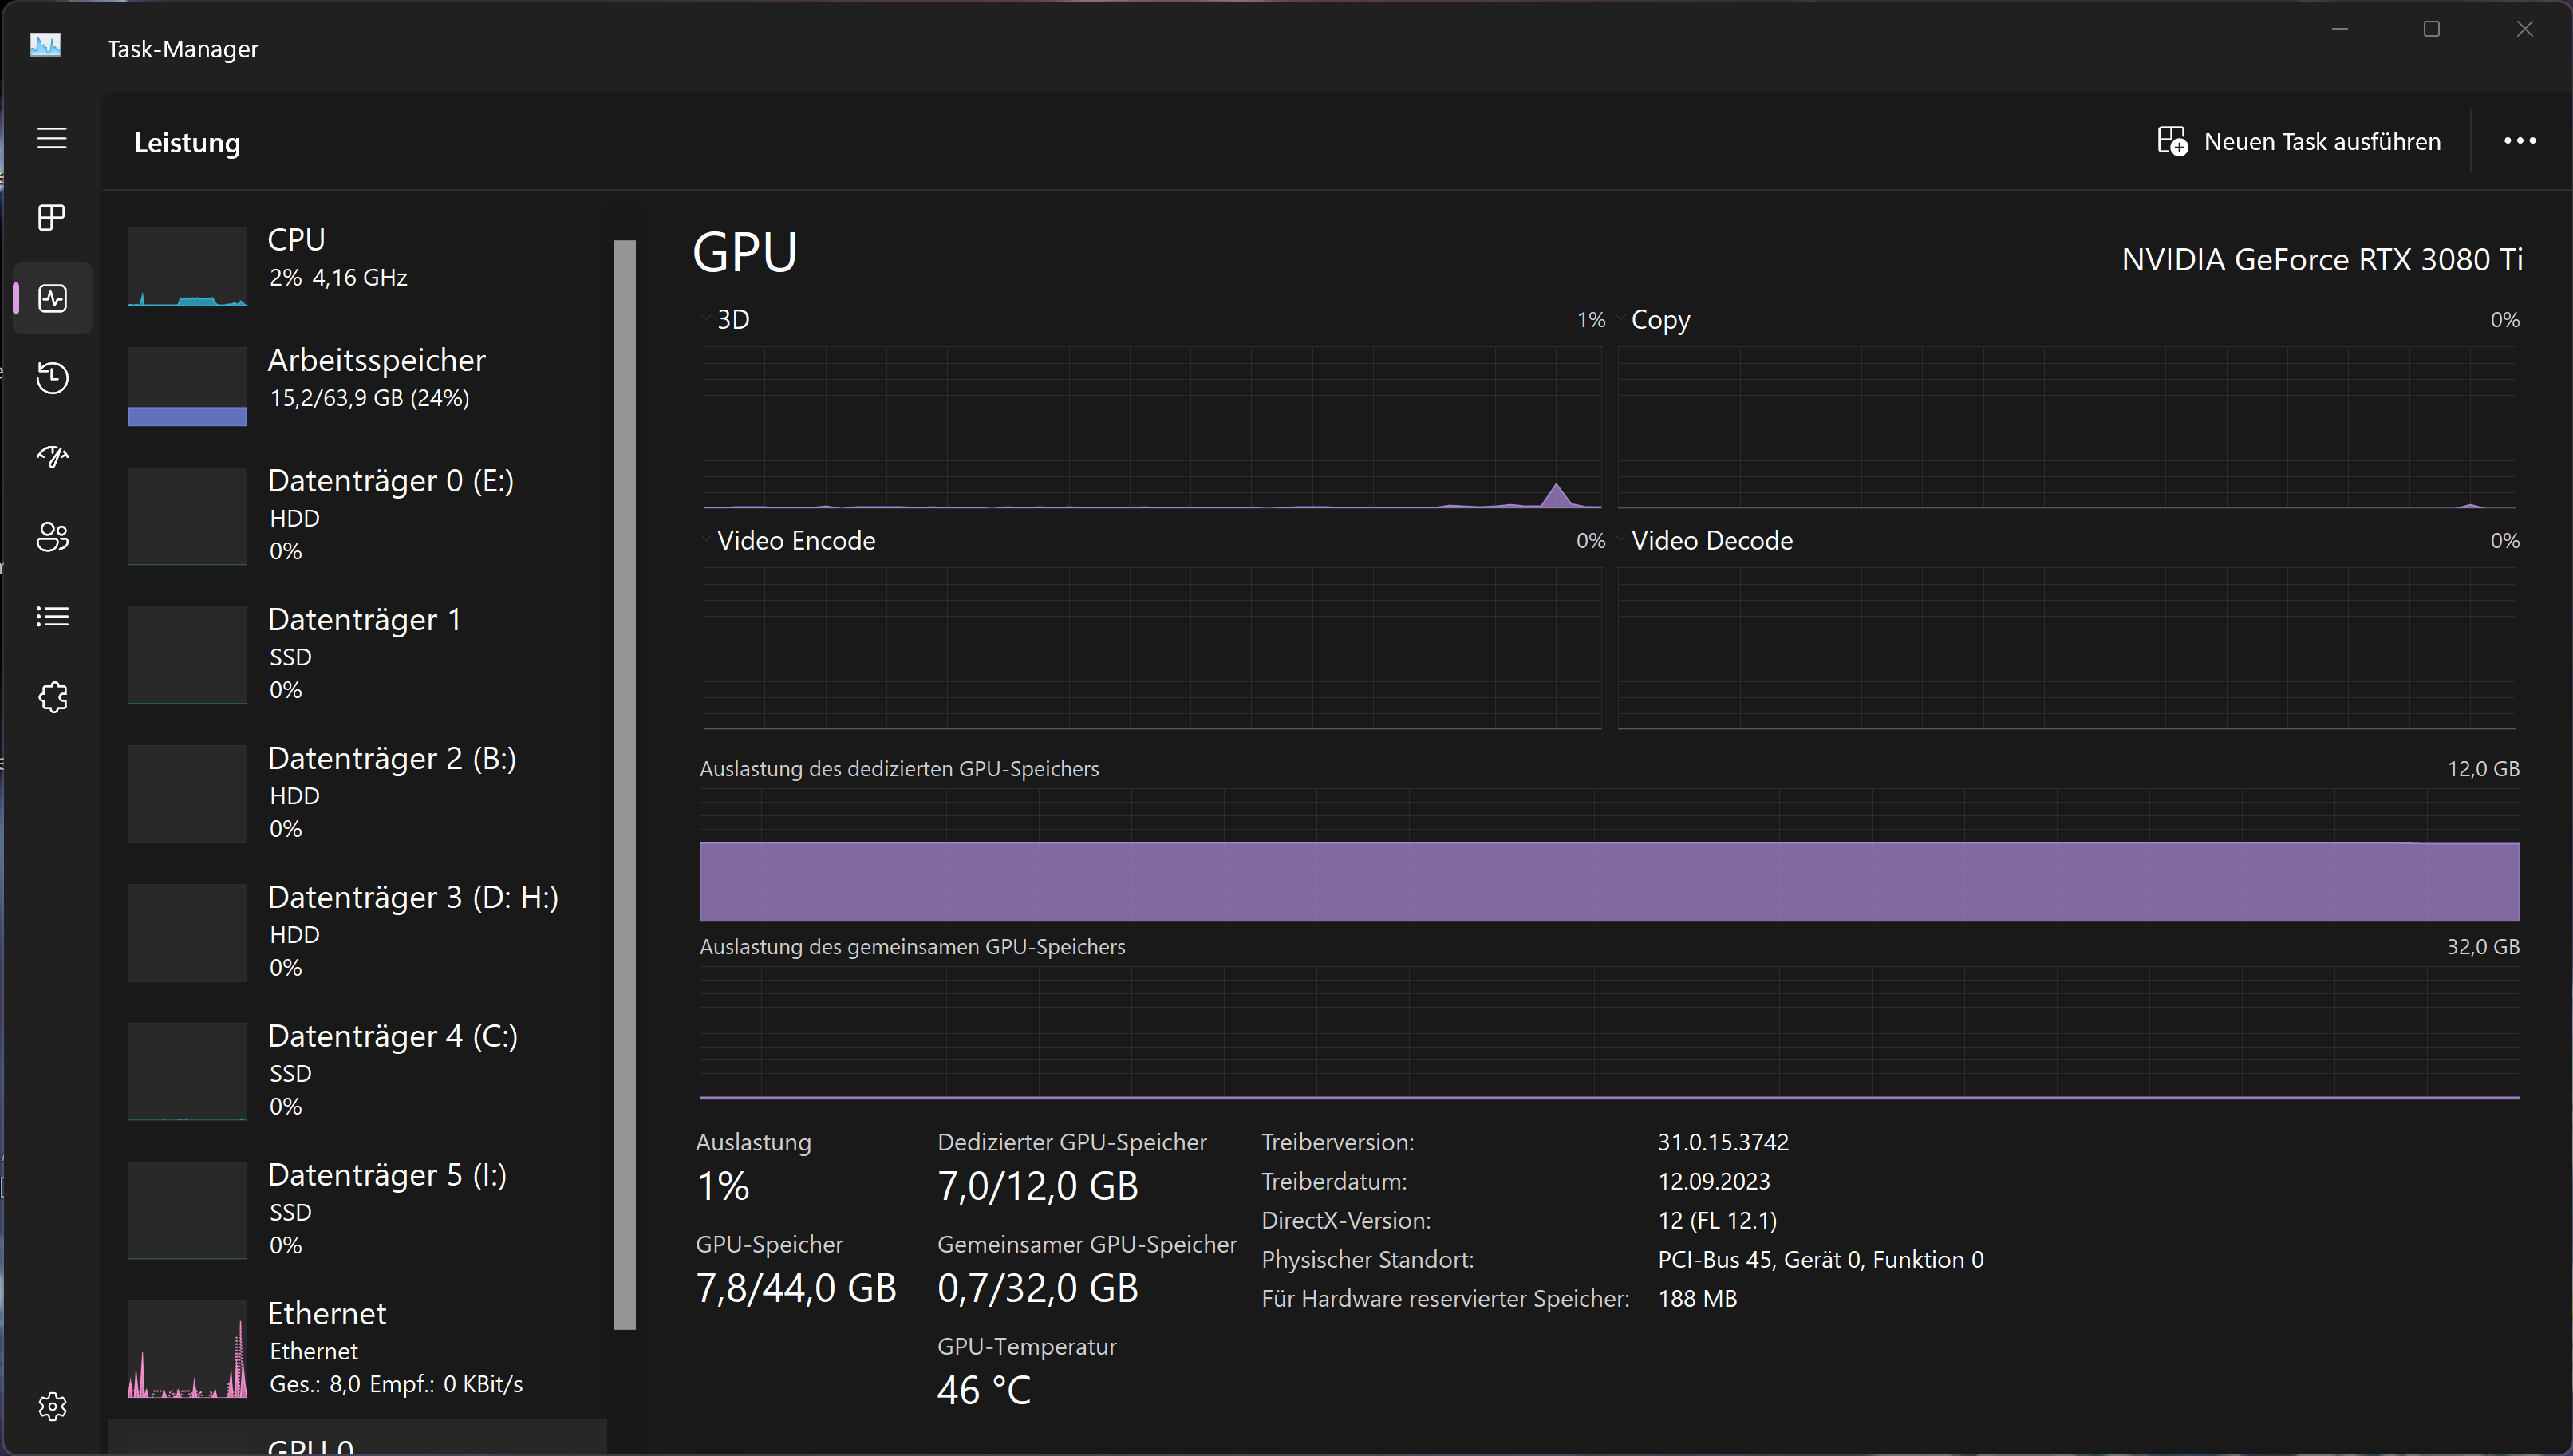Open the Users page icon
This screenshot has height=1456, width=2573.
pos(52,537)
